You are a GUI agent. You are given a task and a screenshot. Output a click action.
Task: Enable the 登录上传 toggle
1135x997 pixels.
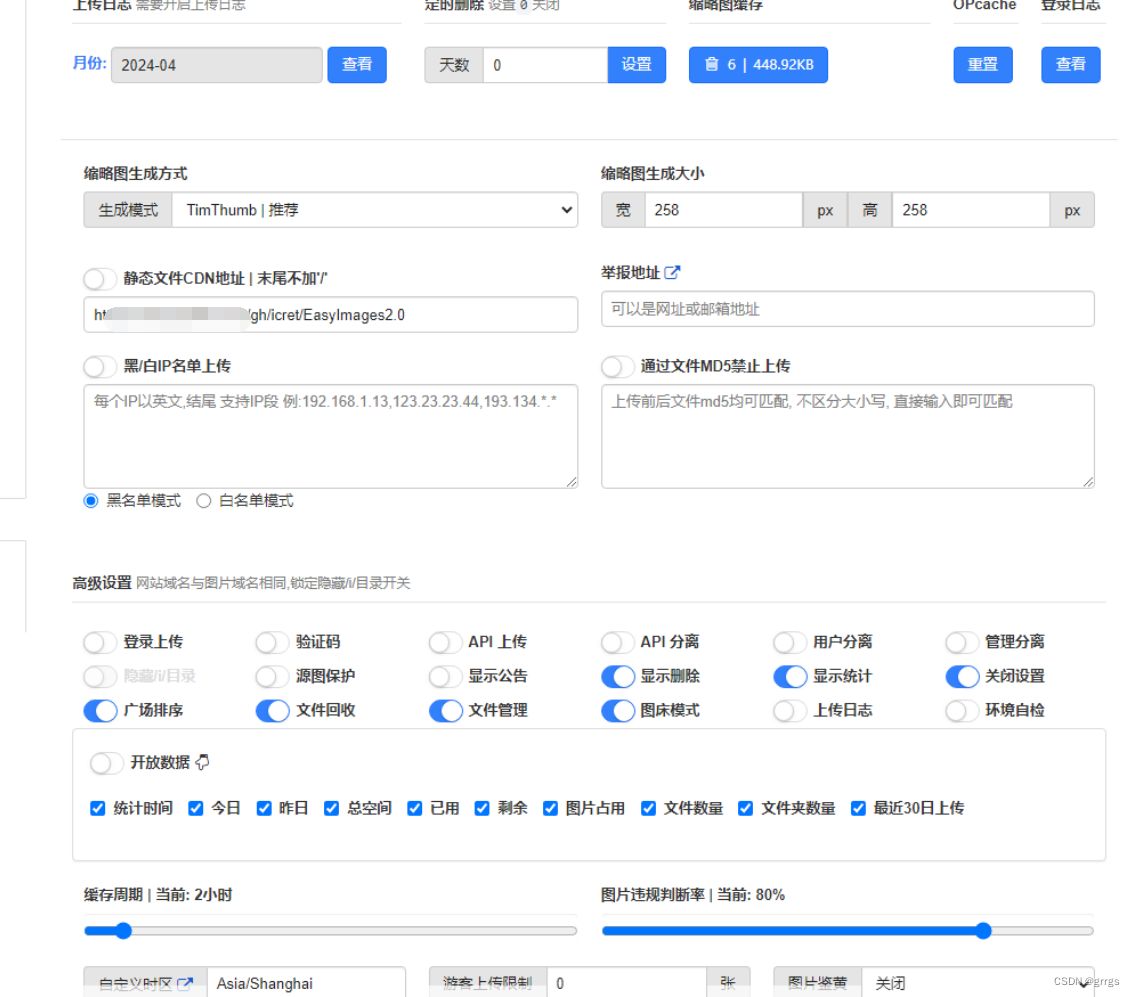[101, 642]
